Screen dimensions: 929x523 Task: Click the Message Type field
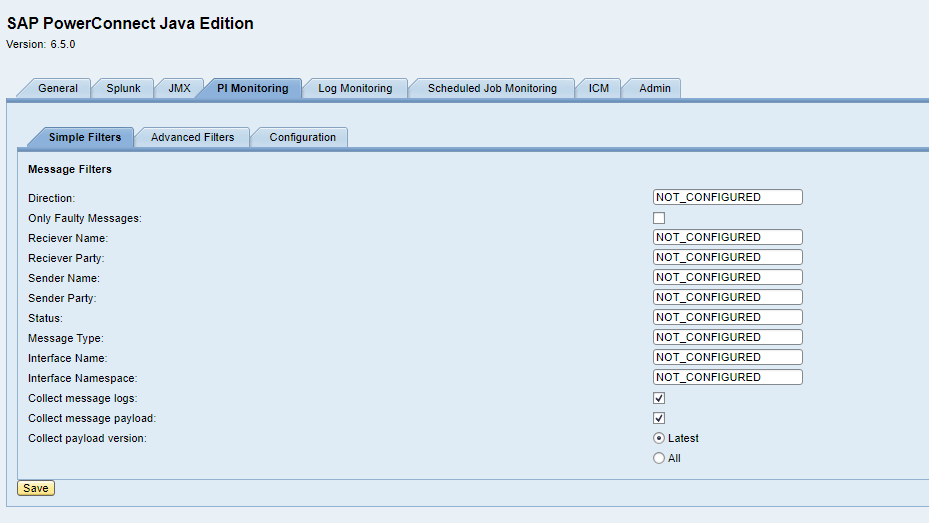727,338
